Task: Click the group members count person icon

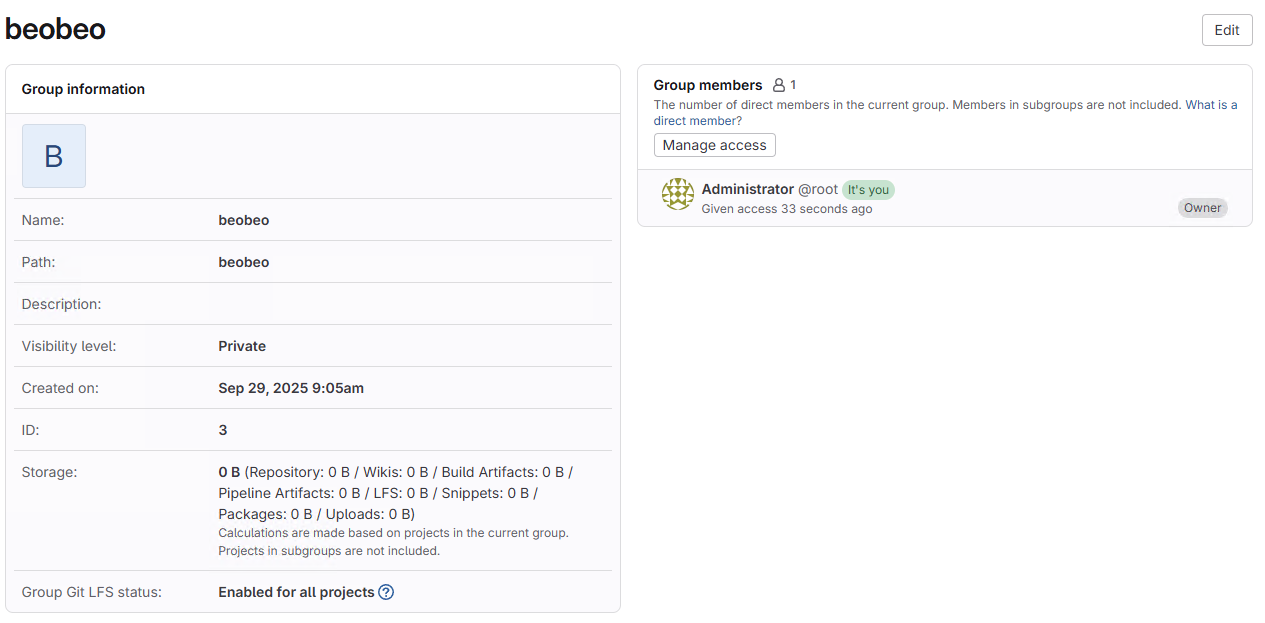Action: click(x=780, y=86)
